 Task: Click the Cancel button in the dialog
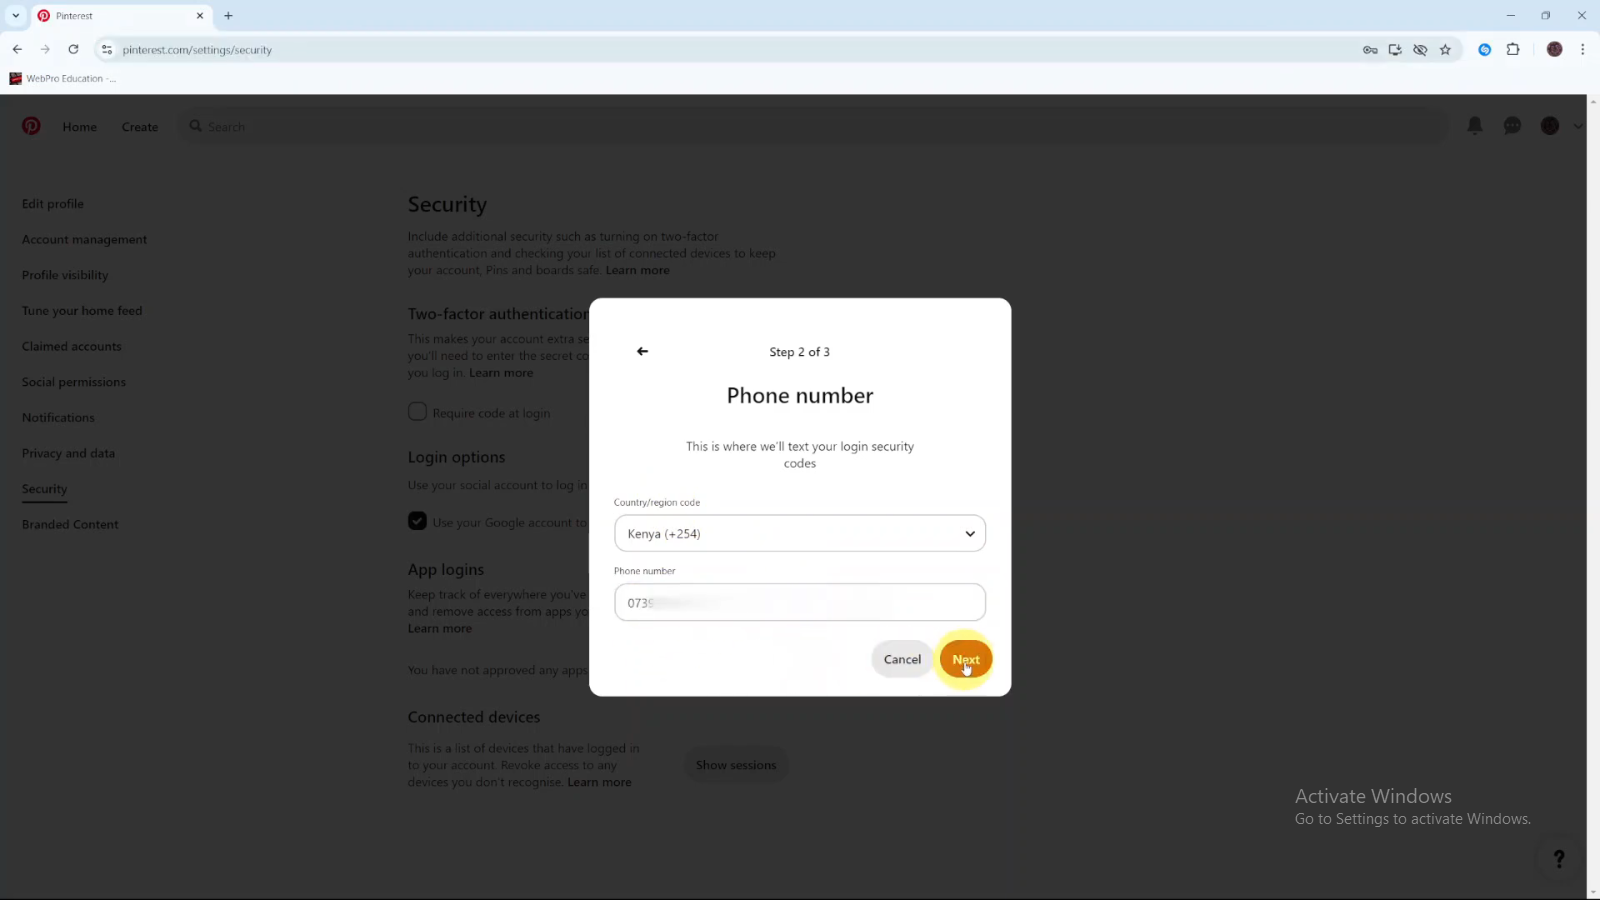902,659
